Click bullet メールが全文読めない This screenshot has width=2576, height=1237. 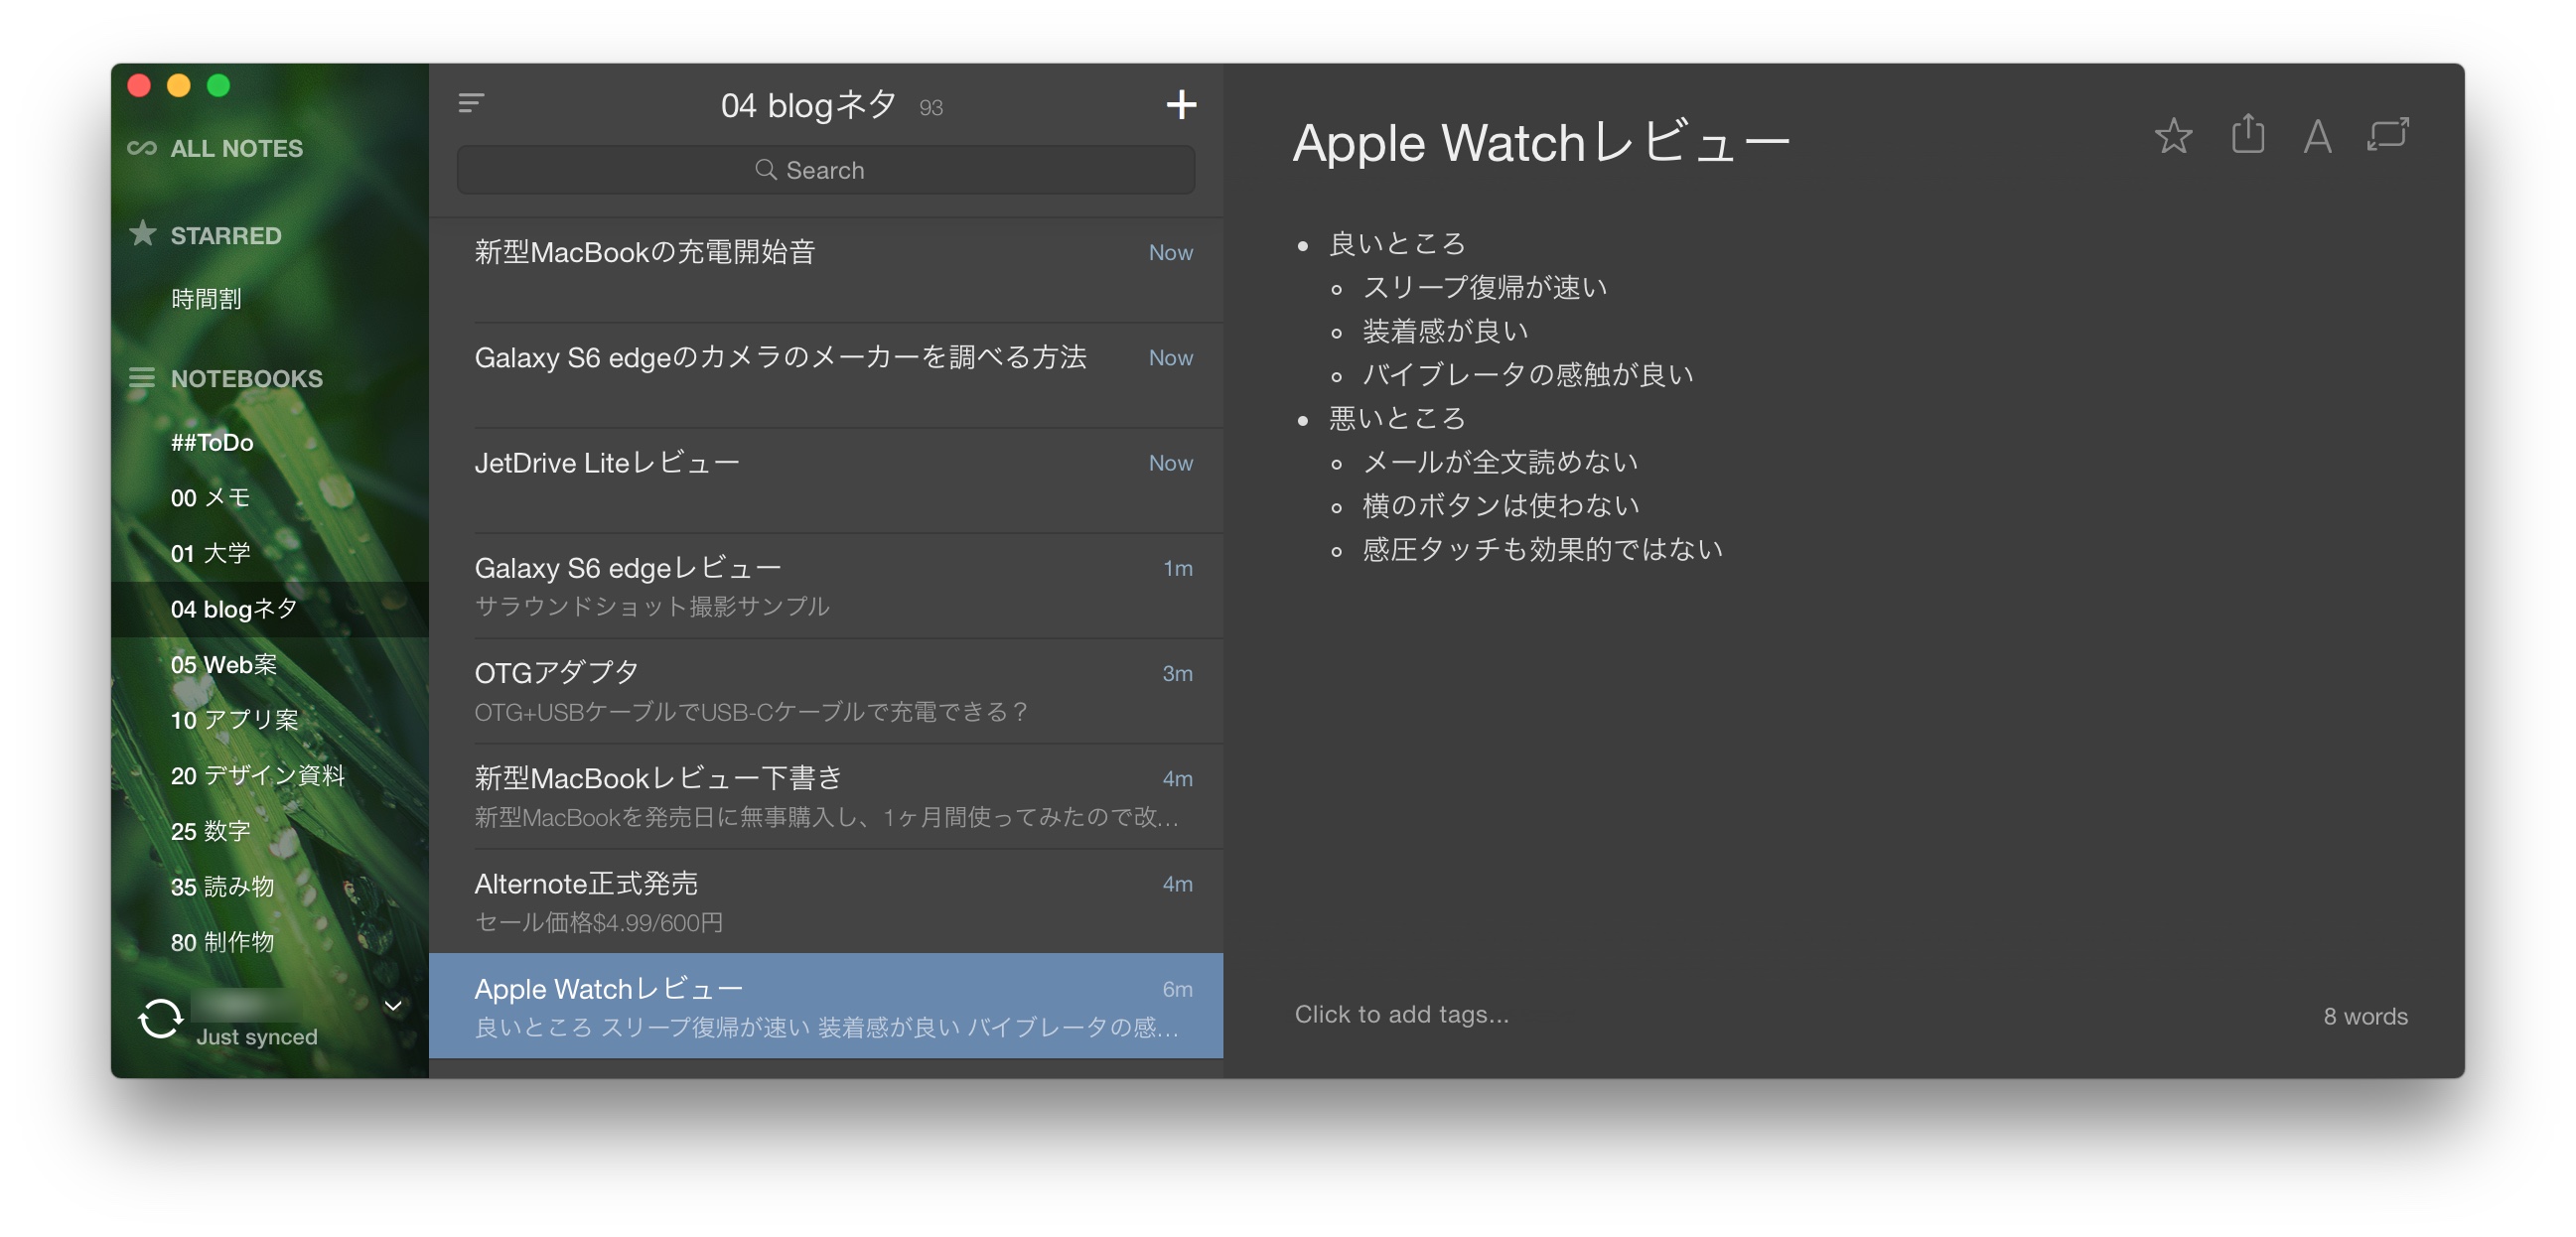[1500, 462]
